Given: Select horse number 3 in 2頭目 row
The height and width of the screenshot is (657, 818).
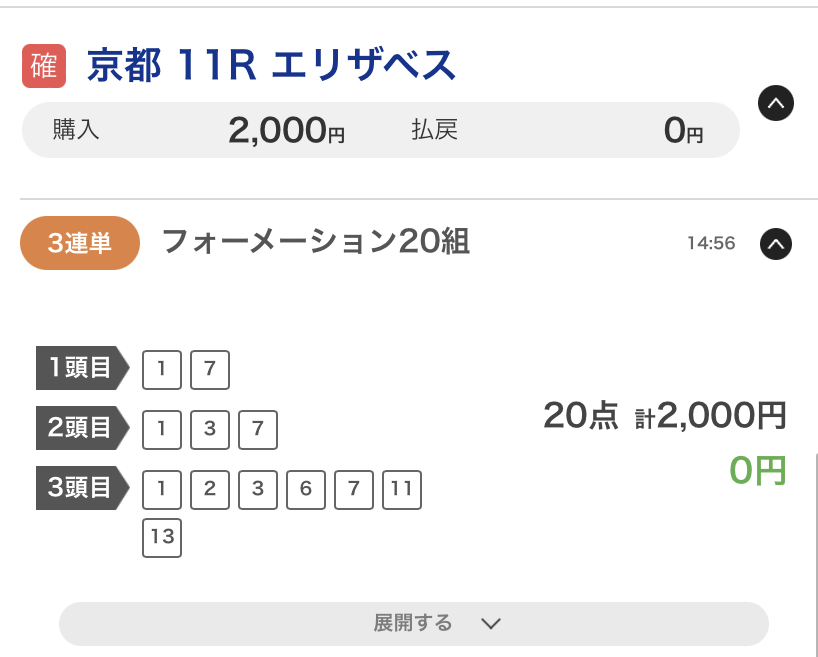Looking at the screenshot, I should (210, 430).
